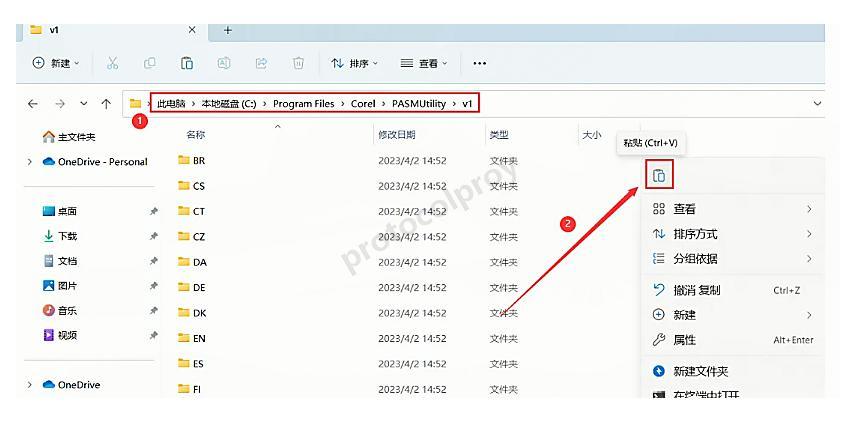The width and height of the screenshot is (856, 422).
Task: Select 下载 in navigation pane
Action: pyautogui.click(x=60, y=236)
